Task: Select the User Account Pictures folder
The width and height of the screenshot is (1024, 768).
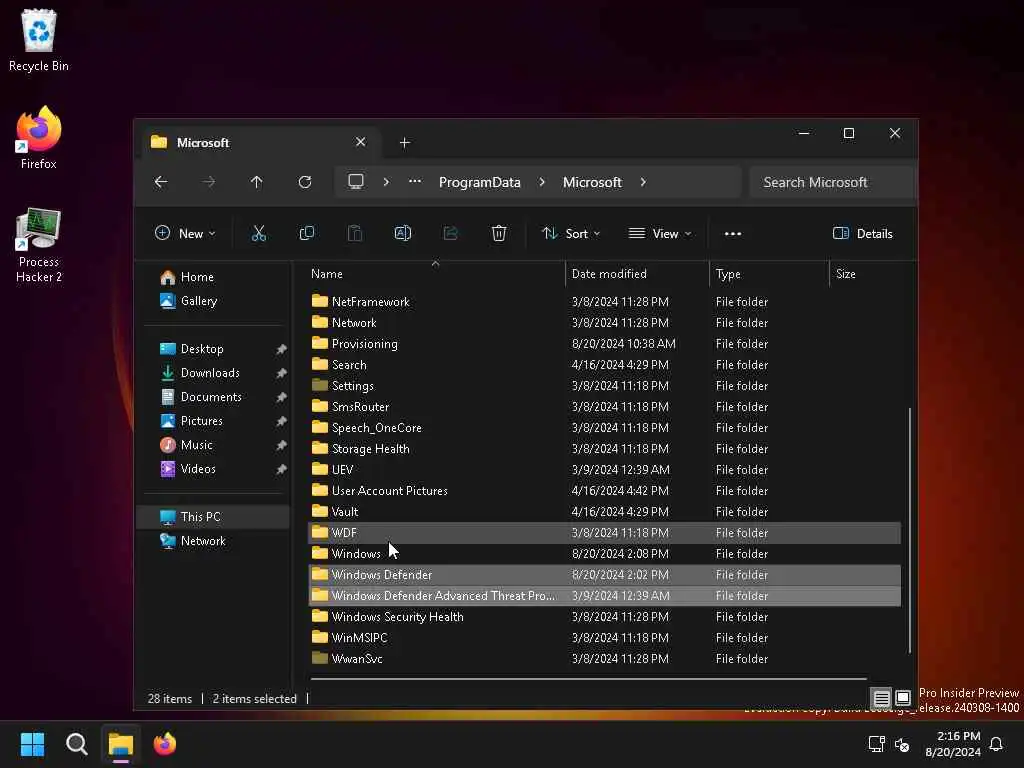Action: click(x=604, y=490)
